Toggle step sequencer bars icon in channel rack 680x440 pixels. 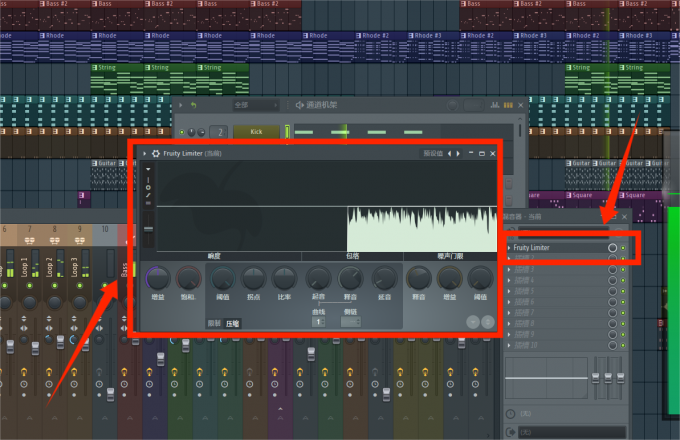tap(508, 105)
